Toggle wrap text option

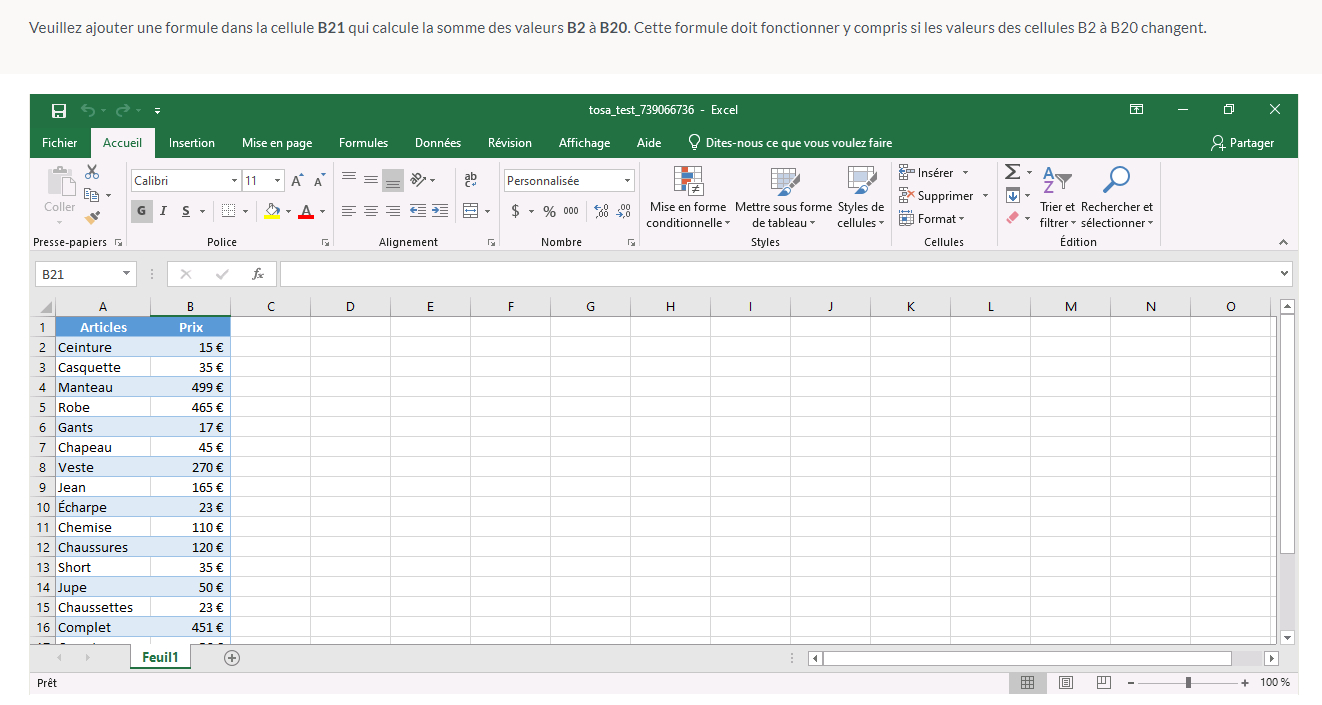point(471,179)
